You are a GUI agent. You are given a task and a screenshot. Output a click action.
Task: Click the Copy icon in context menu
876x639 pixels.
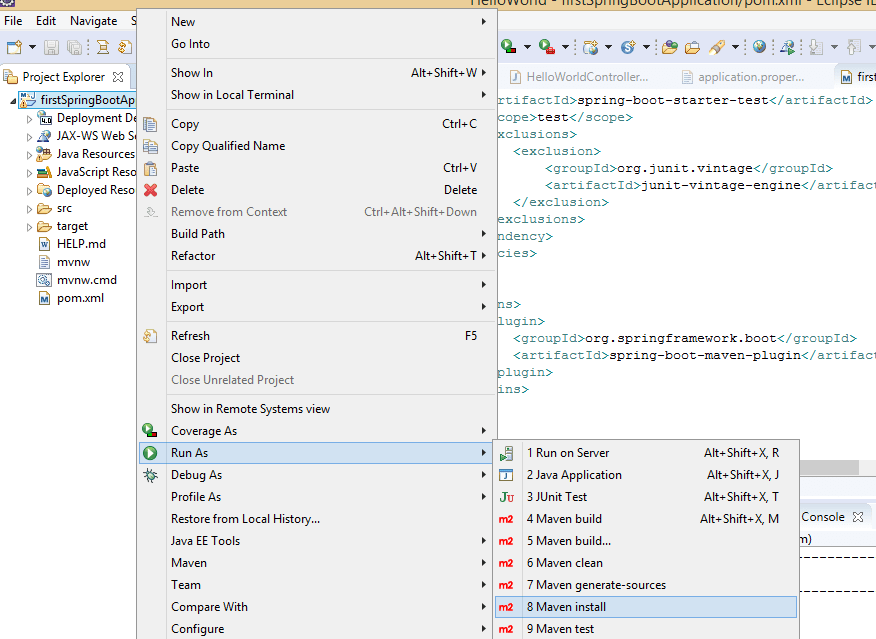[150, 124]
